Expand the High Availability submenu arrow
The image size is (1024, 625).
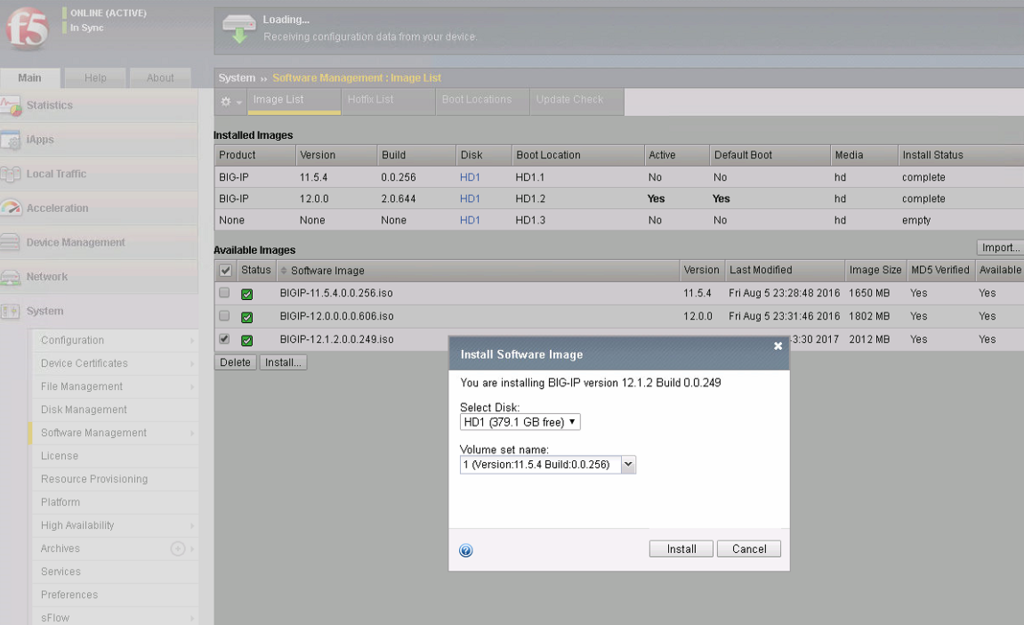click(x=192, y=526)
